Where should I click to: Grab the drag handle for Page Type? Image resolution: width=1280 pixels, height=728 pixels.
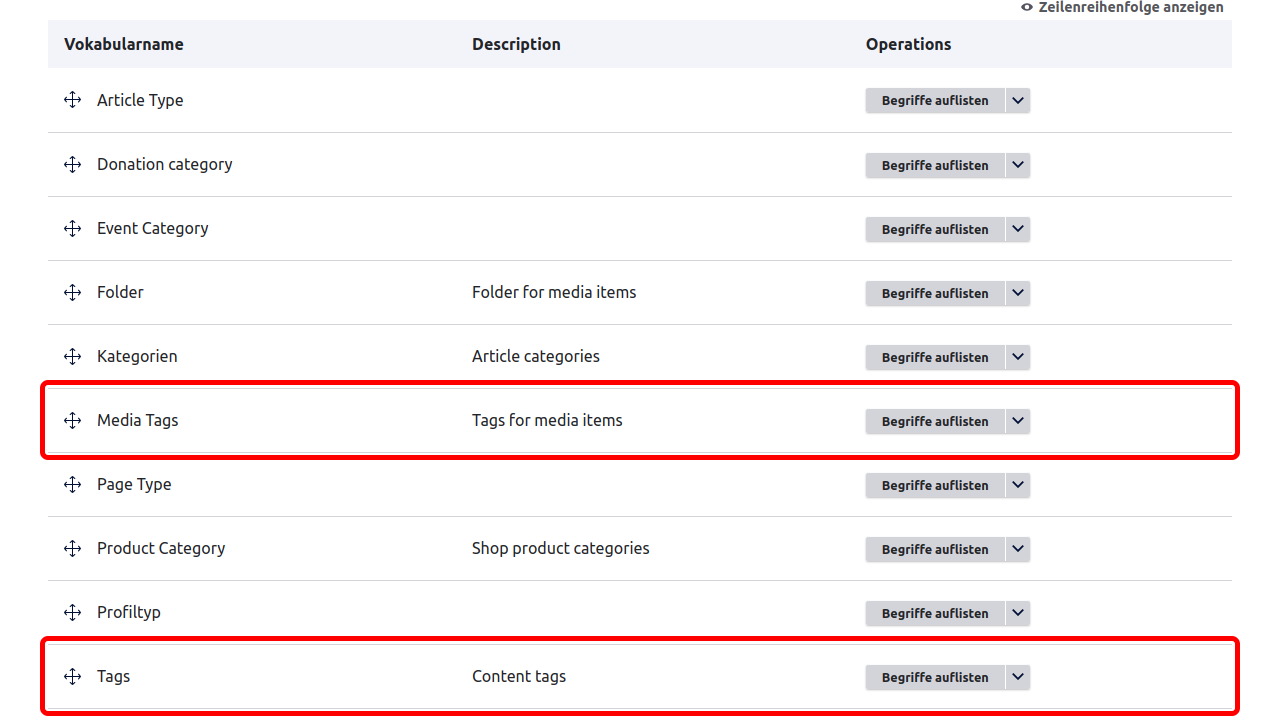pyautogui.click(x=72, y=484)
